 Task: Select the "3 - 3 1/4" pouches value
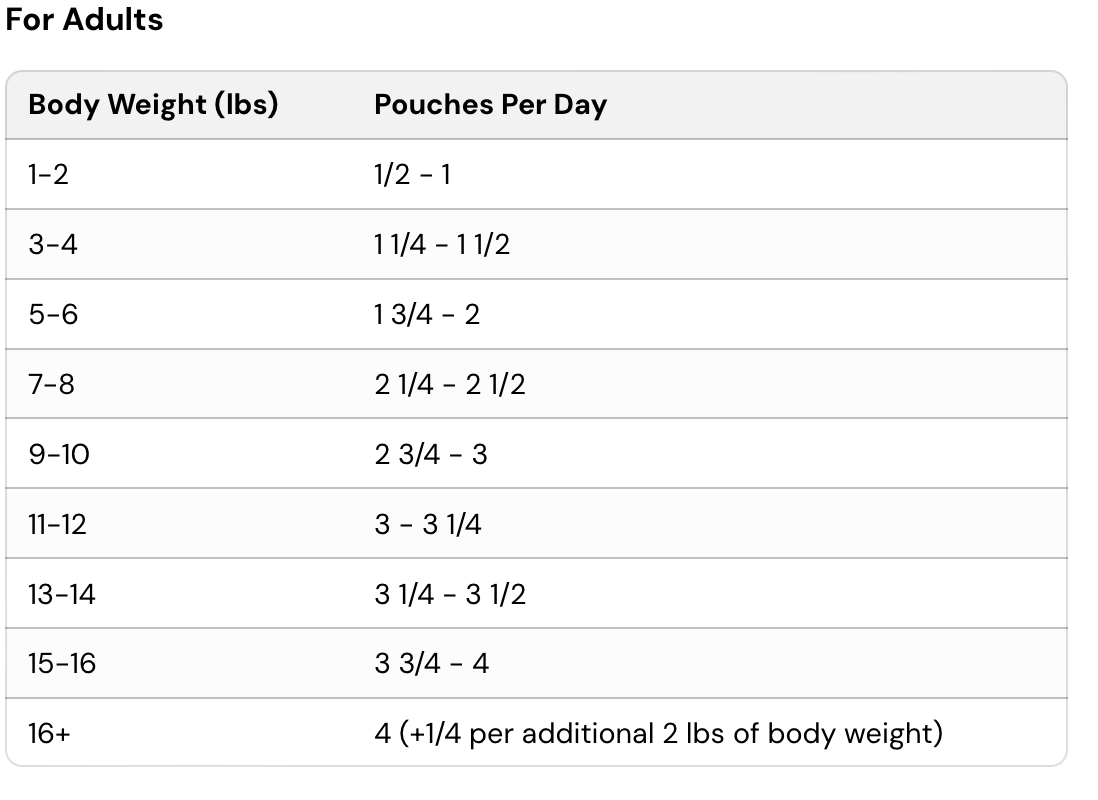click(x=428, y=524)
